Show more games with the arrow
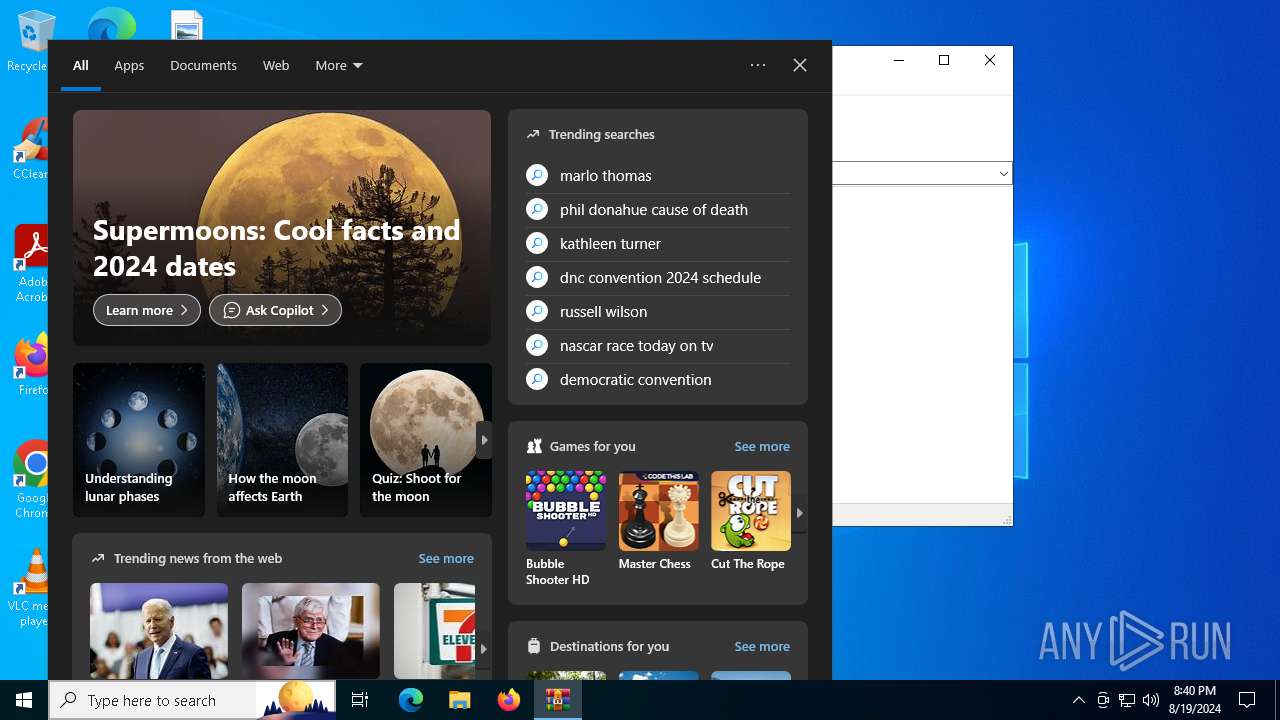Image resolution: width=1280 pixels, height=720 pixels. (x=799, y=513)
